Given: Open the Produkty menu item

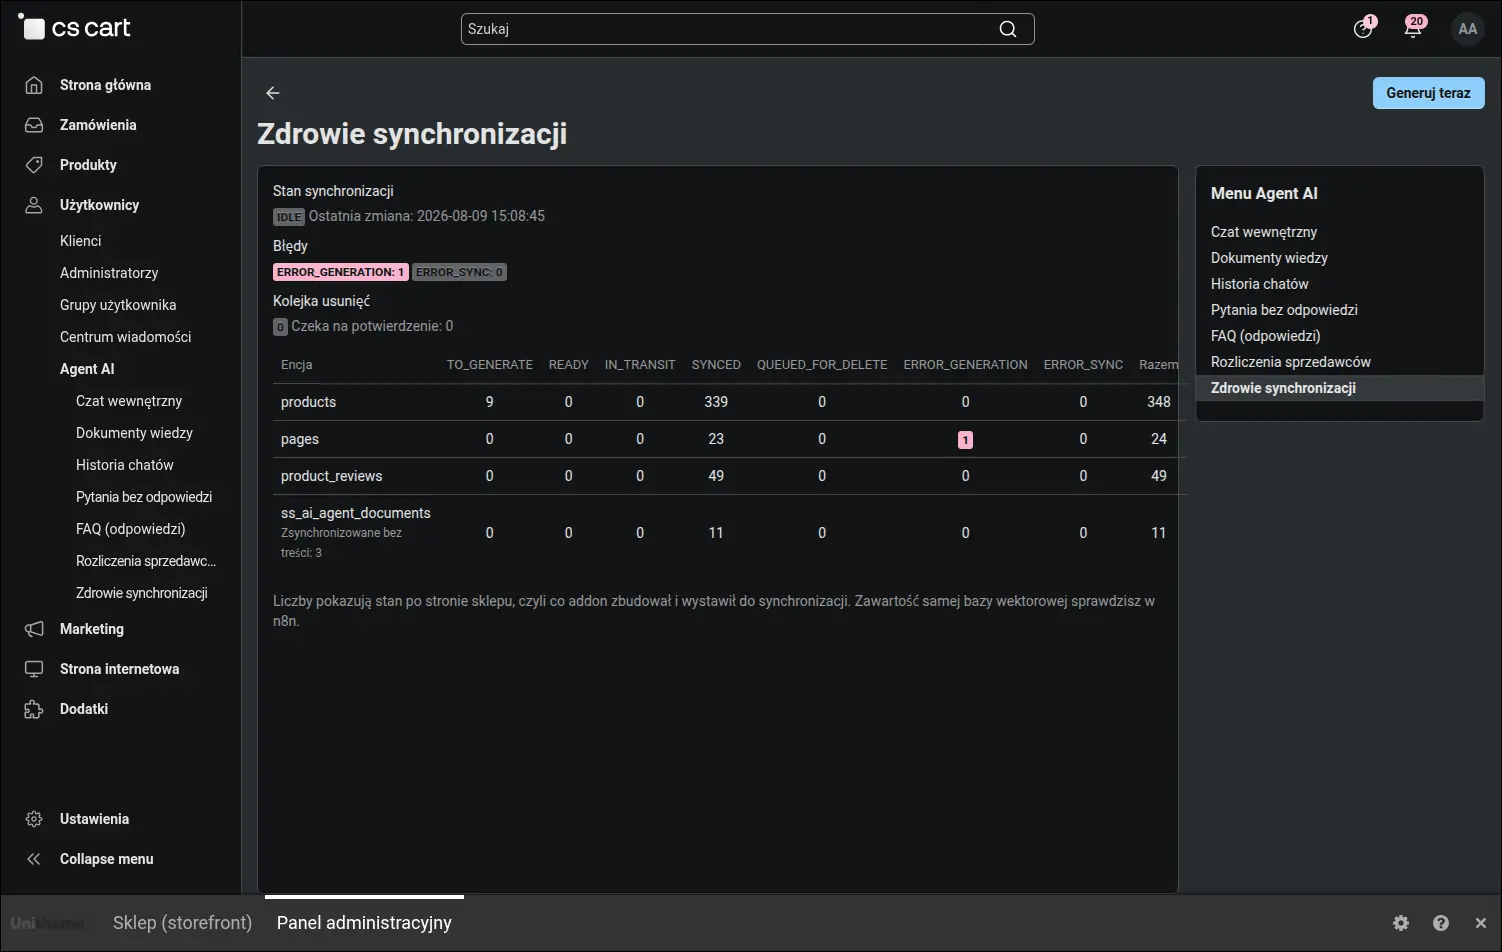Looking at the screenshot, I should [x=88, y=165].
